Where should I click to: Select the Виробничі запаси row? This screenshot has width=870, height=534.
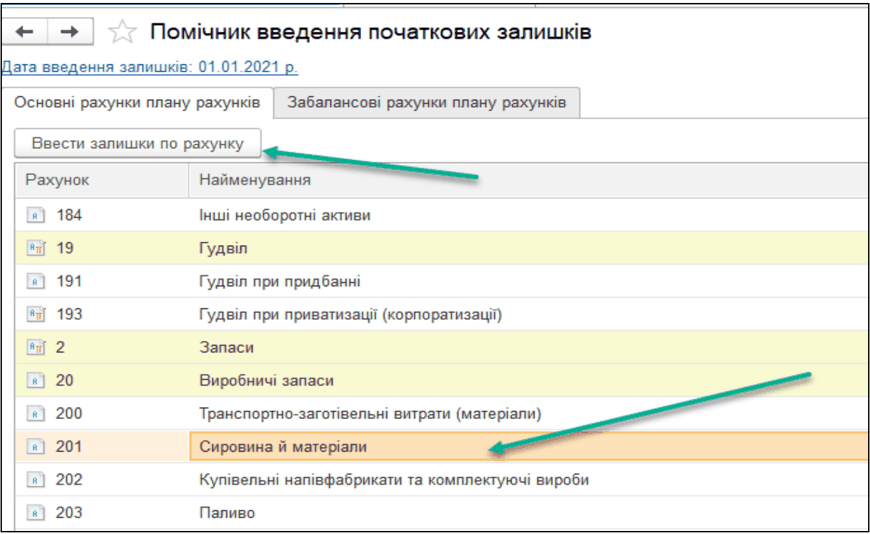(266, 380)
